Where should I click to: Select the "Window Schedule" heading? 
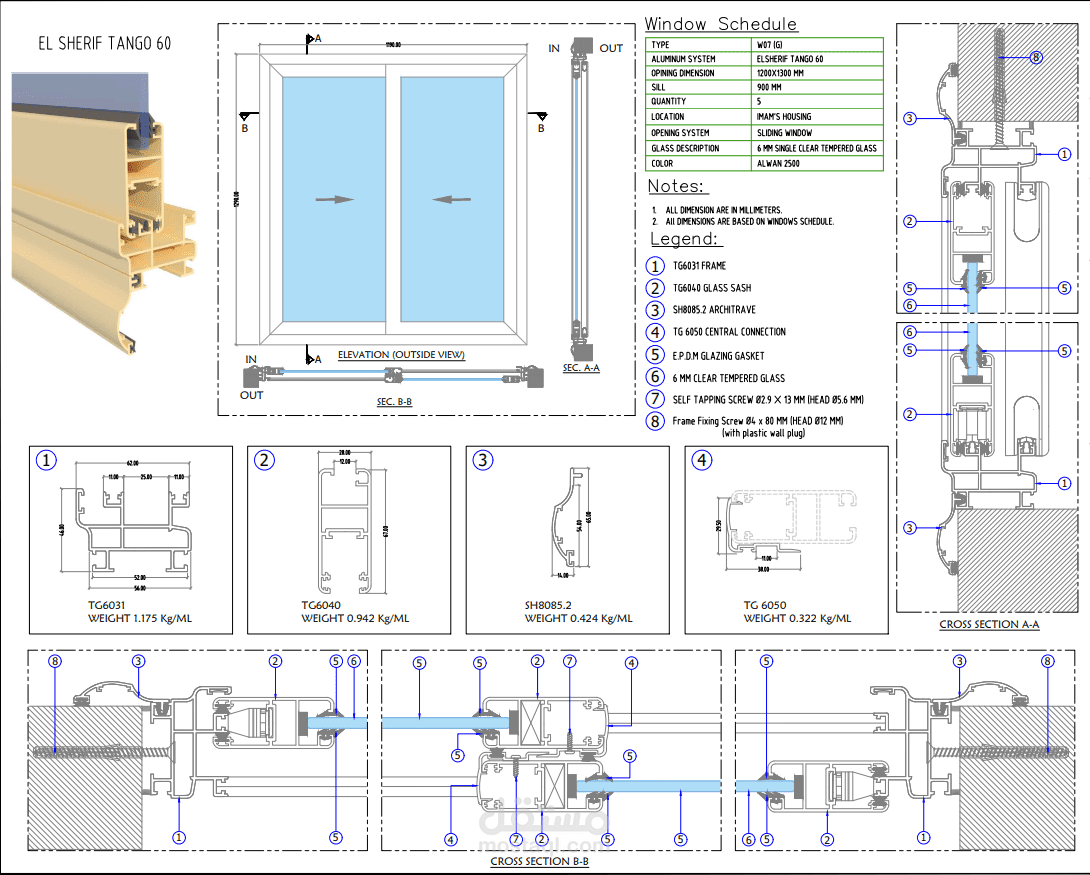[721, 24]
